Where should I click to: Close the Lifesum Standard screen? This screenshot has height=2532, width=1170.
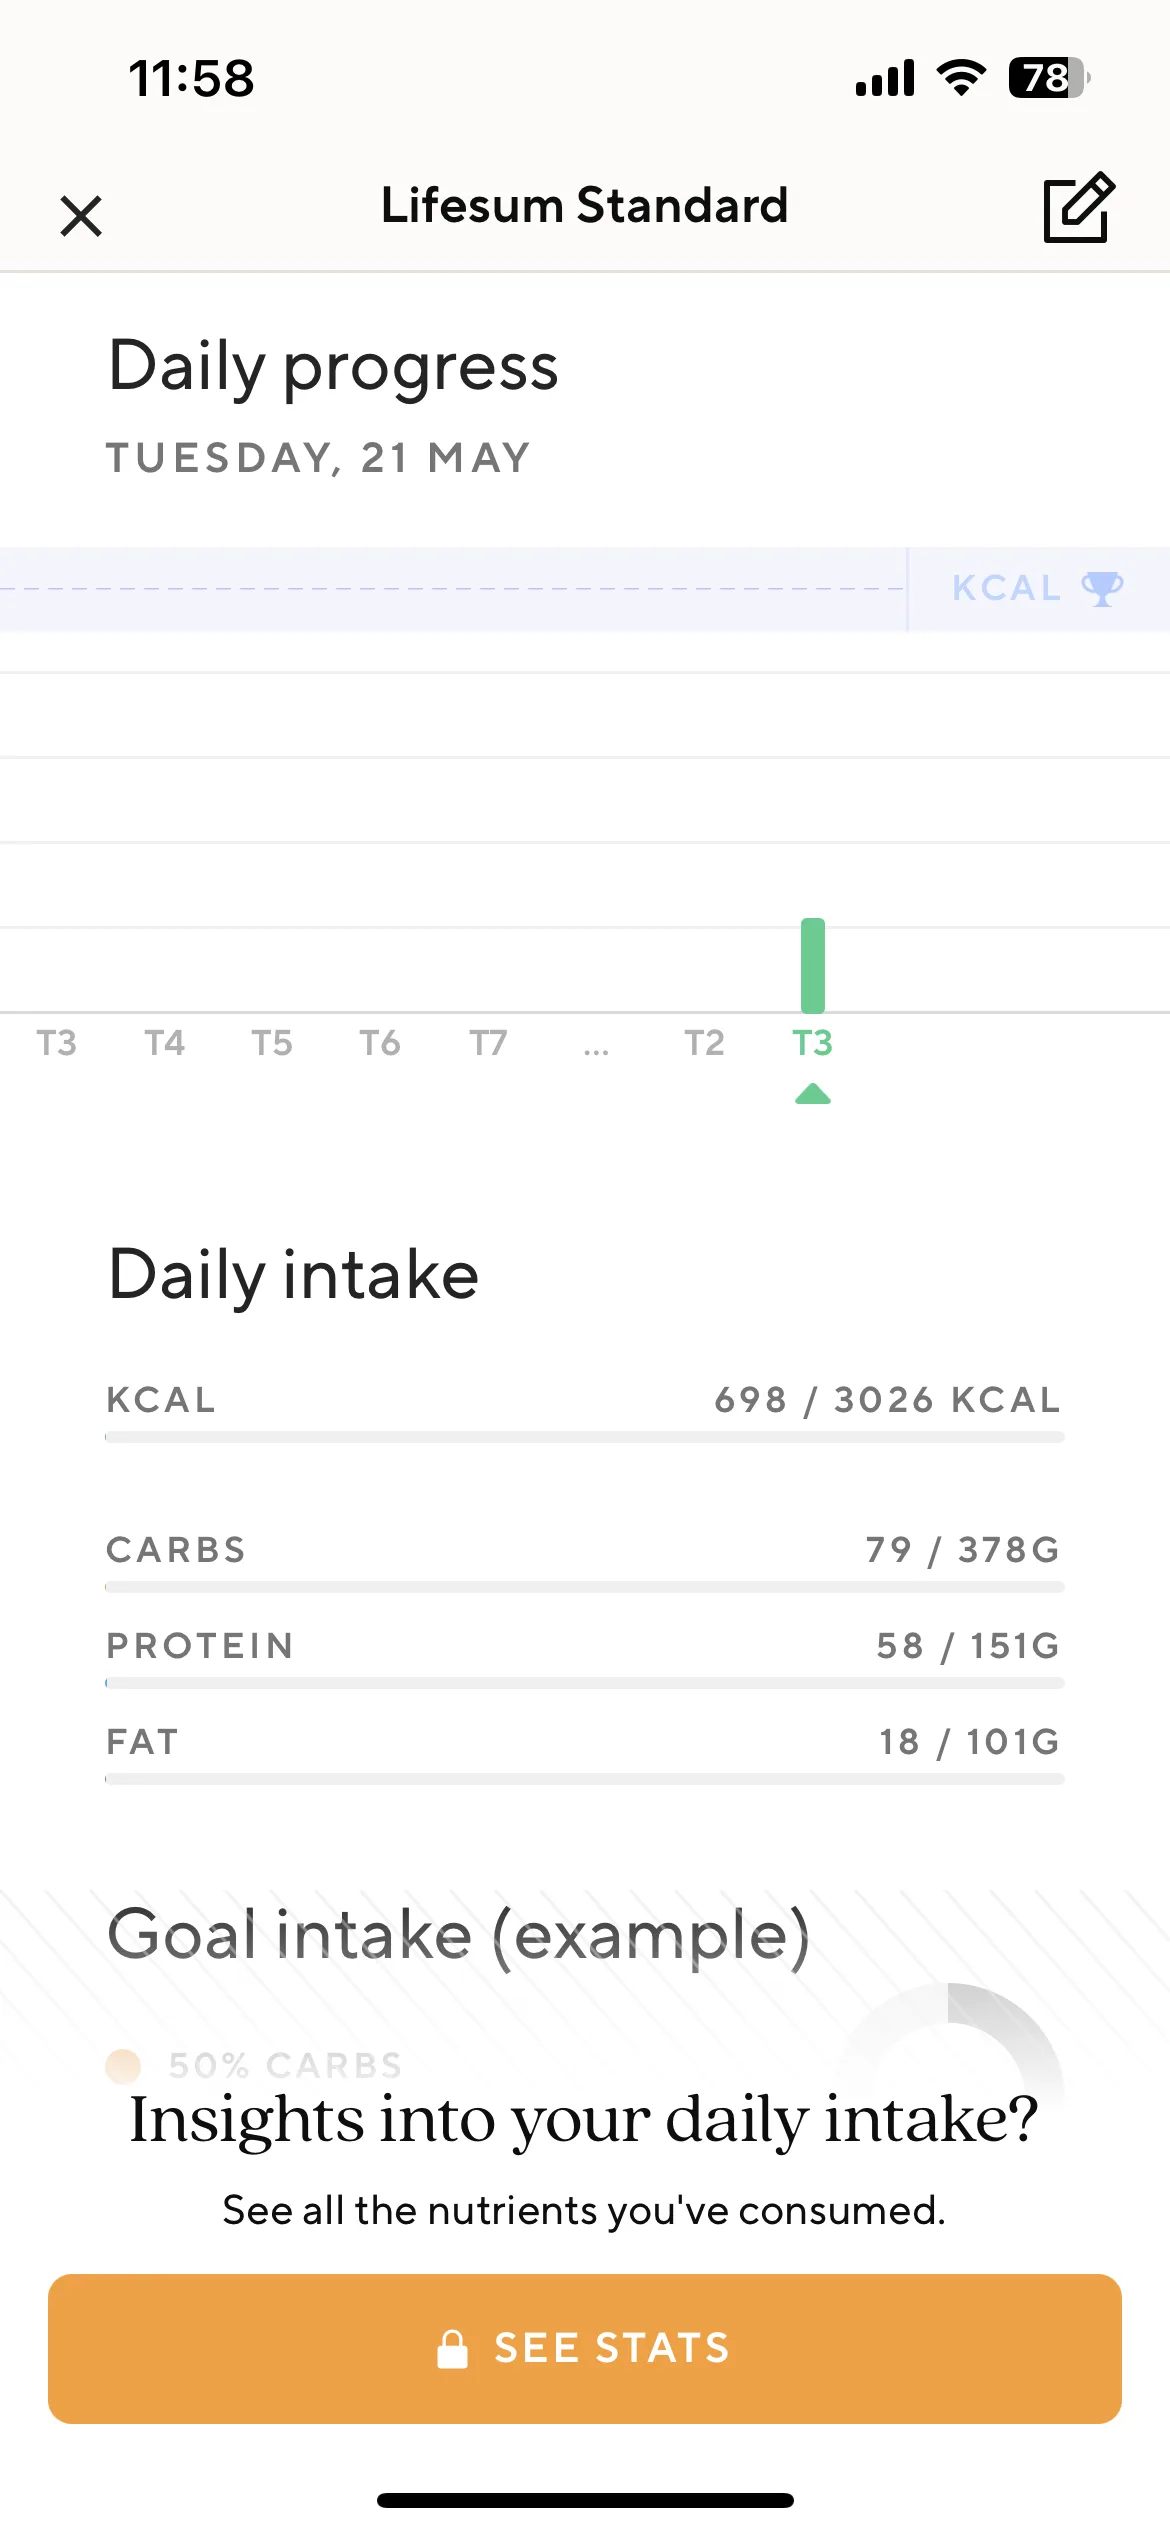click(x=81, y=216)
